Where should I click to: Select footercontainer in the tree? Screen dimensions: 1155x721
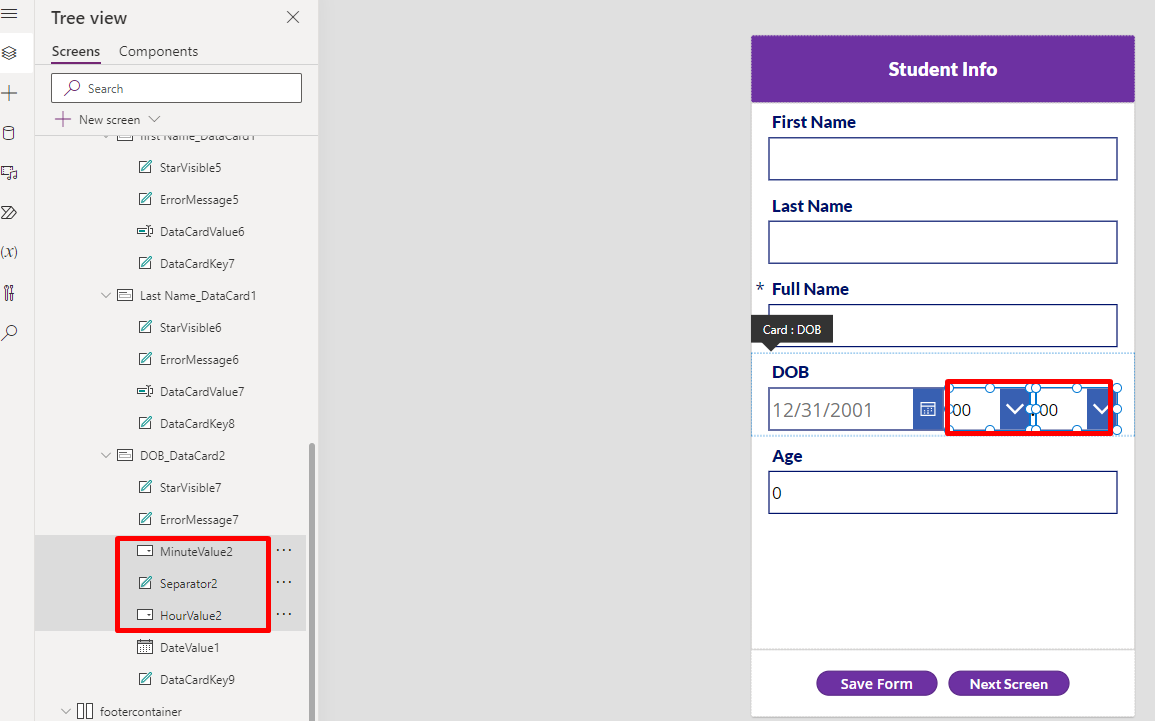(x=141, y=711)
